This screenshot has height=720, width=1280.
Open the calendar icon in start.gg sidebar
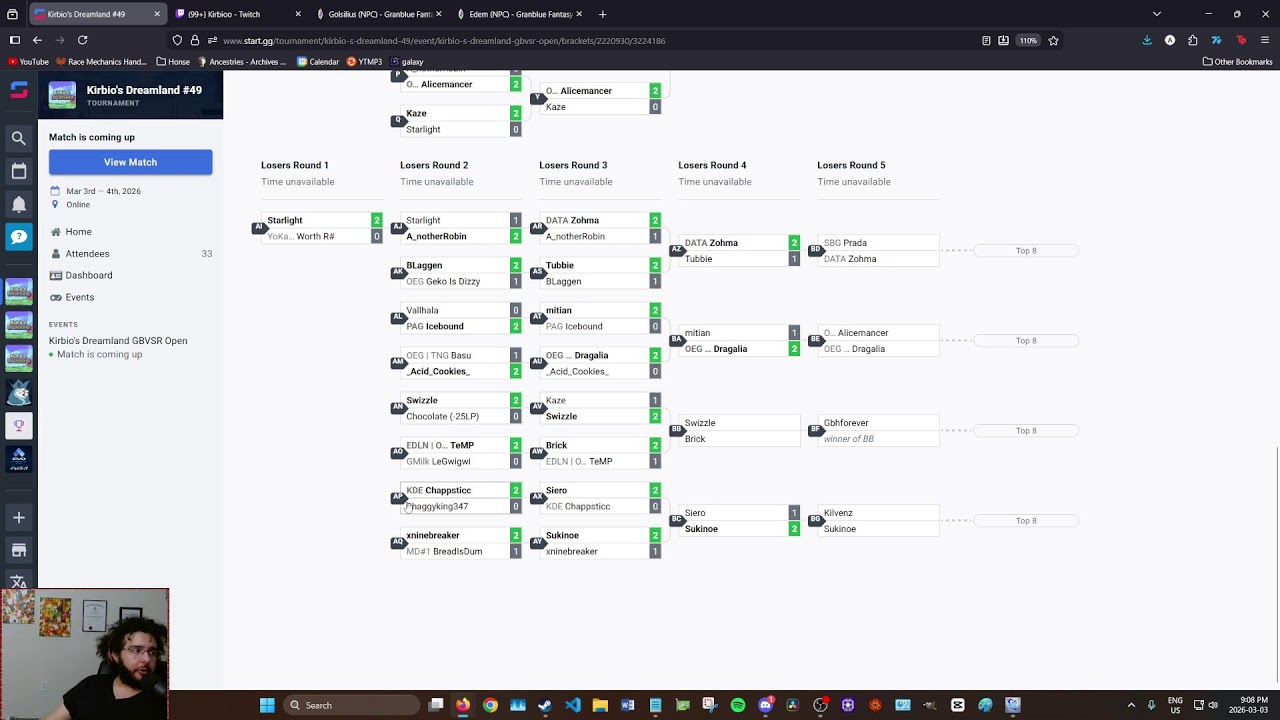pos(18,171)
